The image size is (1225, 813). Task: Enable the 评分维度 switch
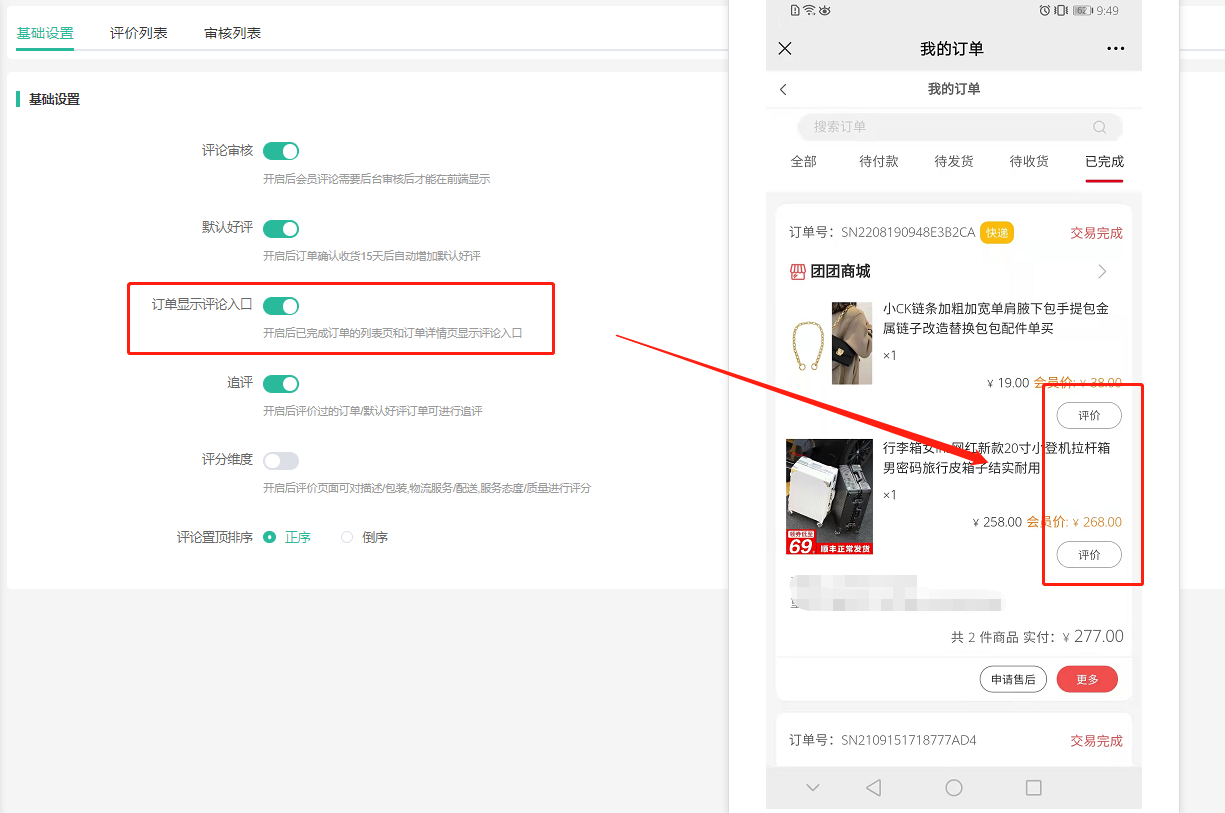(281, 461)
